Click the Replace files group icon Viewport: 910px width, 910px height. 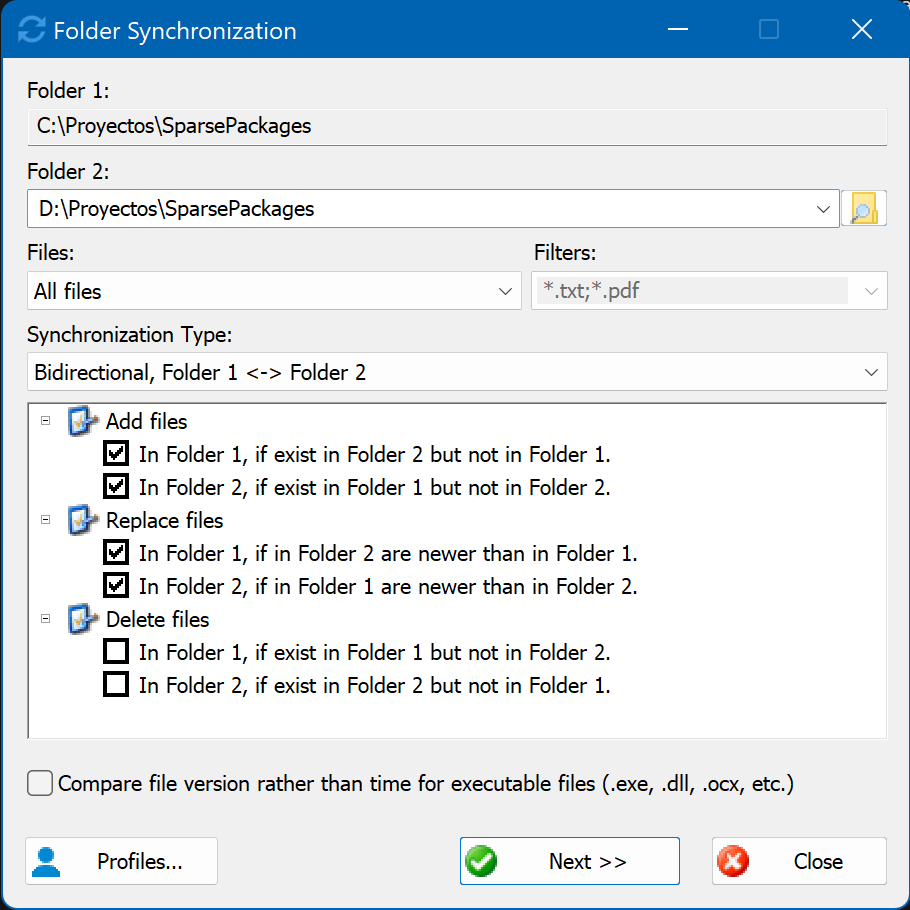point(82,520)
